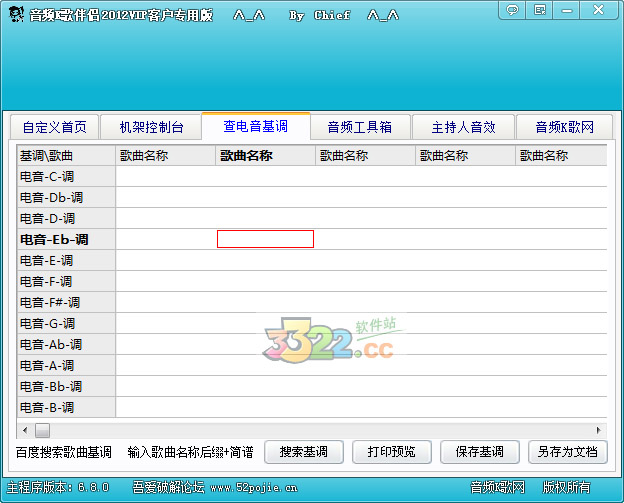Screen dimensions: 624x503
Task: Switch to the 自定义首页 tab
Action: coord(55,127)
